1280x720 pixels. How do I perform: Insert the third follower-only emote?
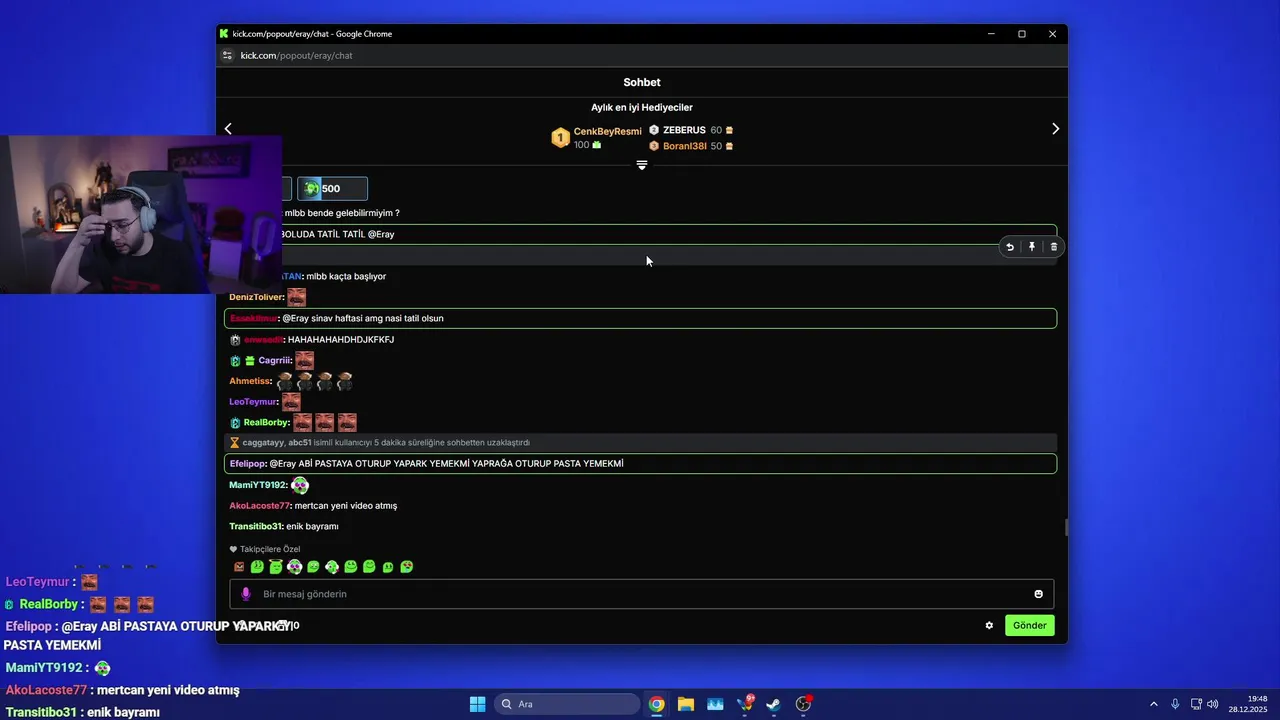[x=276, y=567]
